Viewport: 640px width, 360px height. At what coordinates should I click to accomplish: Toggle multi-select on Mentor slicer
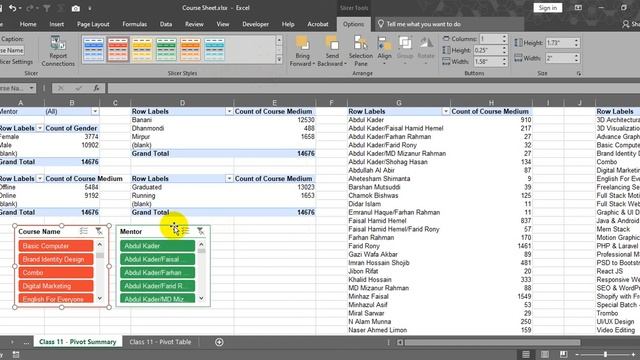pos(185,231)
